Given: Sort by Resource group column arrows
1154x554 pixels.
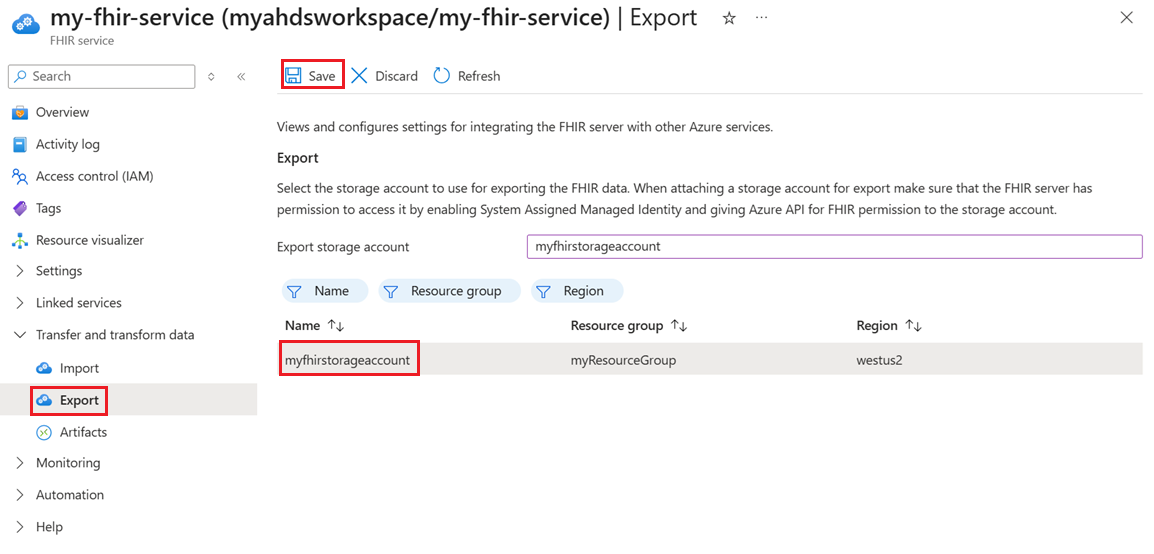Looking at the screenshot, I should [679, 326].
